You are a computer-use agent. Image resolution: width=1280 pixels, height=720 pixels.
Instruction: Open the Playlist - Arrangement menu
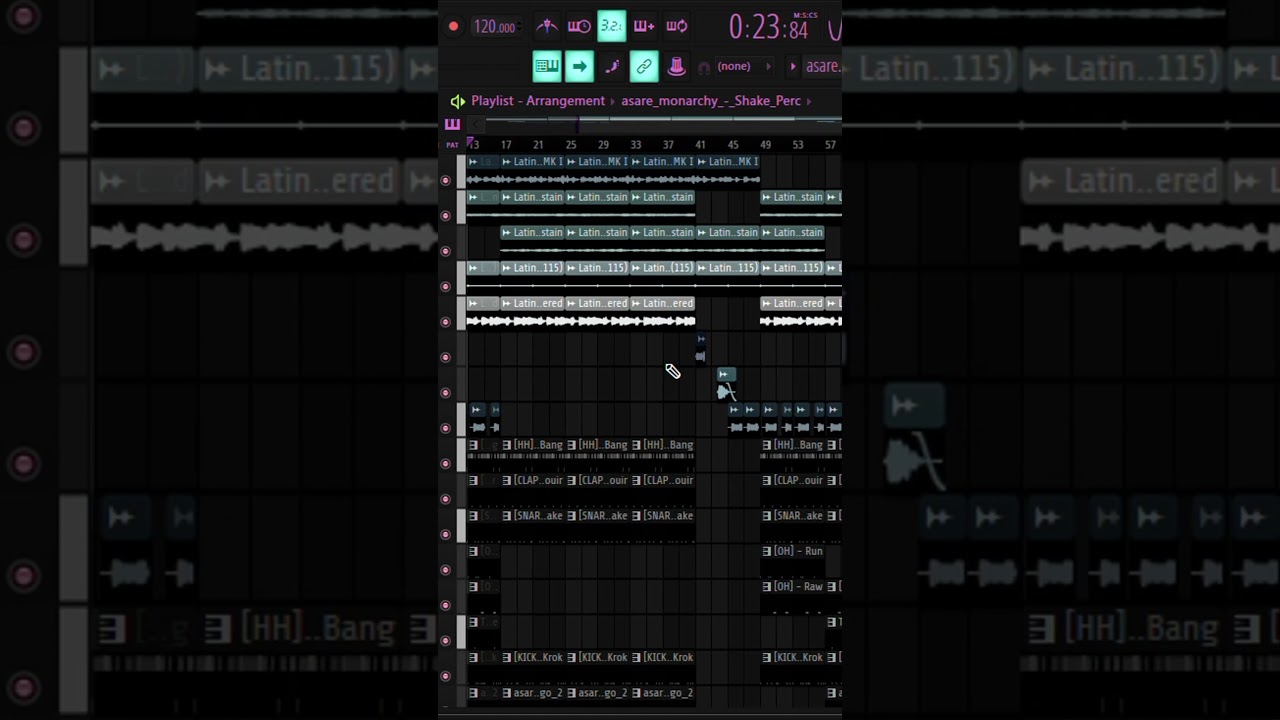coord(538,101)
